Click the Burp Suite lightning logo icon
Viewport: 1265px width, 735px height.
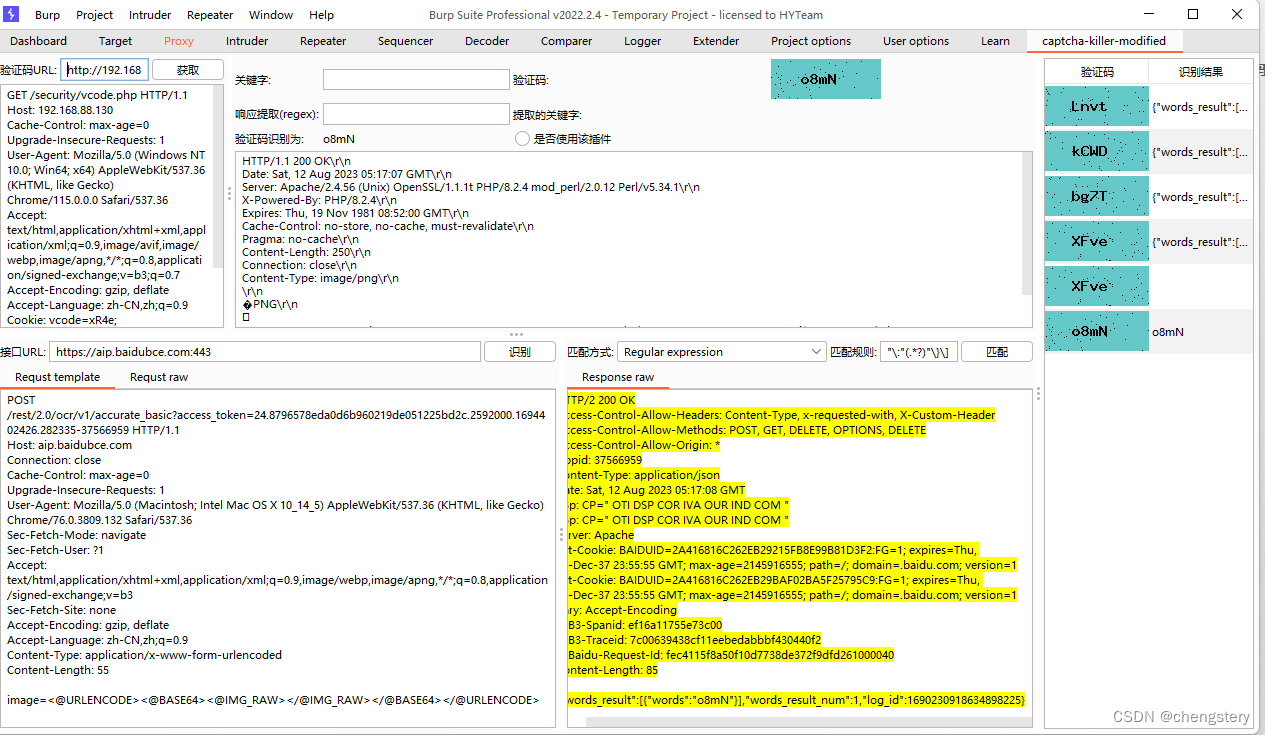[x=12, y=14]
